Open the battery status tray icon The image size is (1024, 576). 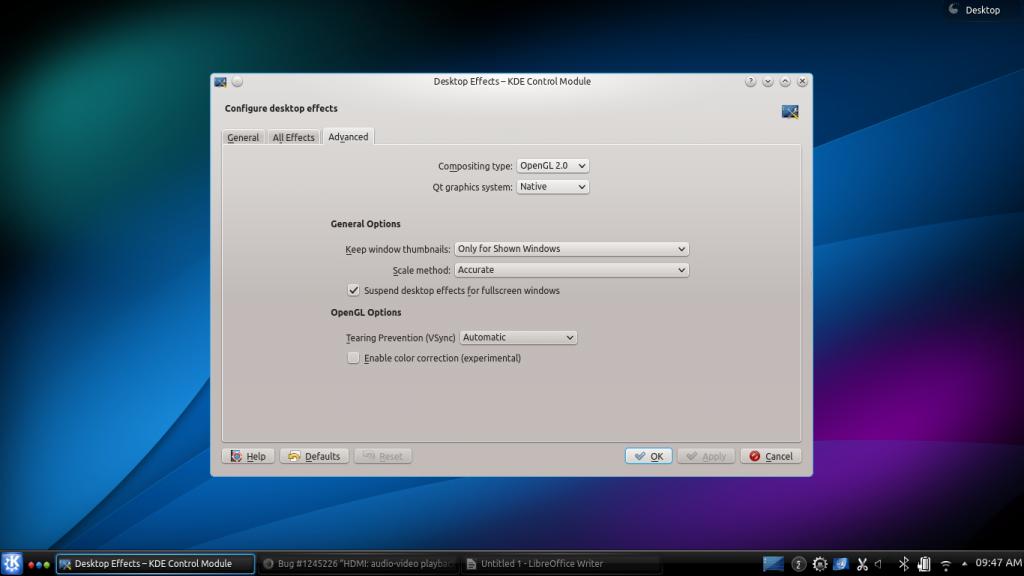[x=924, y=564]
